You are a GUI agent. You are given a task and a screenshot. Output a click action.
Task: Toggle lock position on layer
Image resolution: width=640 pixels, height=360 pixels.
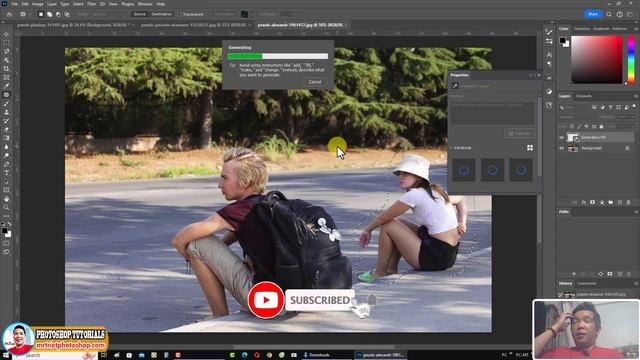click(587, 127)
